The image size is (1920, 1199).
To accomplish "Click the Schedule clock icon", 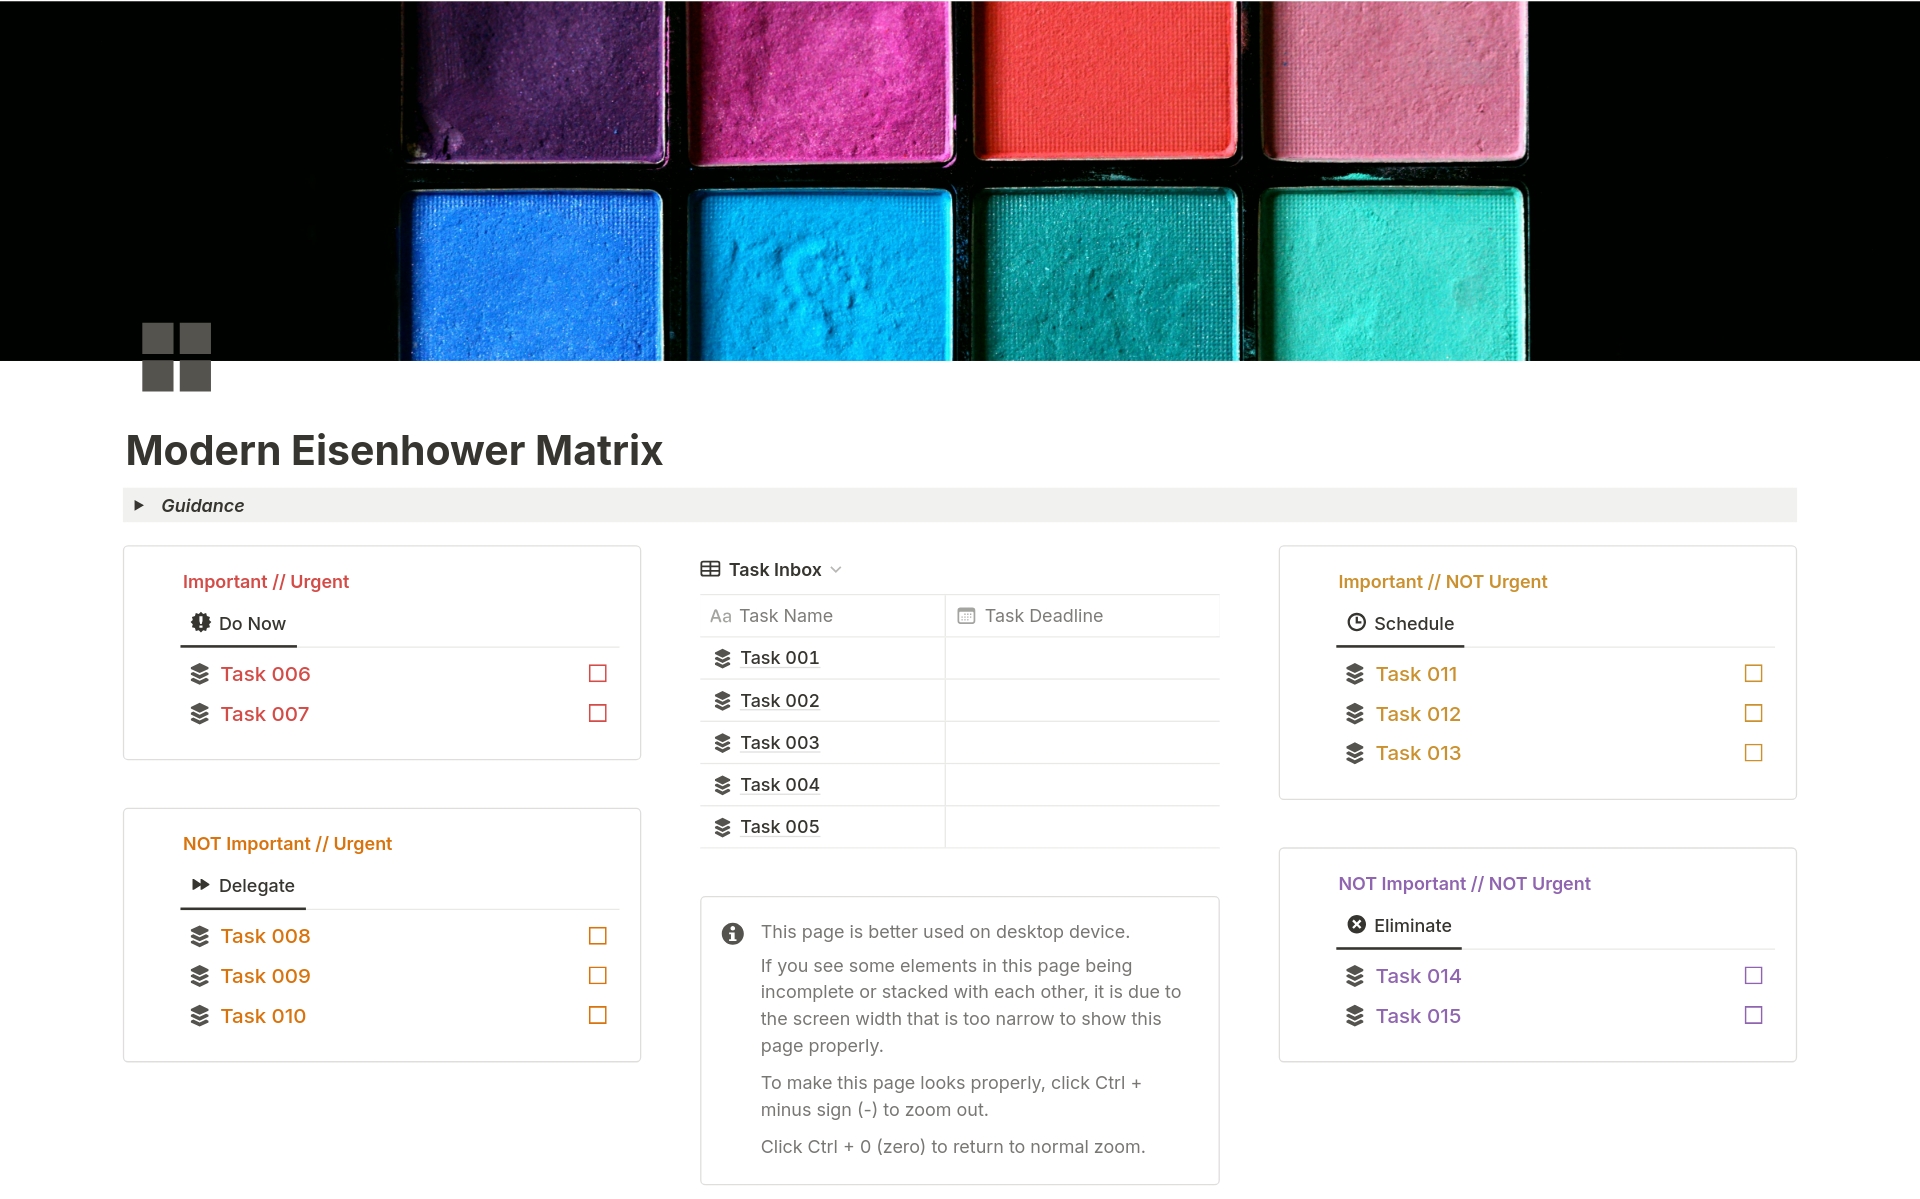I will tap(1356, 622).
